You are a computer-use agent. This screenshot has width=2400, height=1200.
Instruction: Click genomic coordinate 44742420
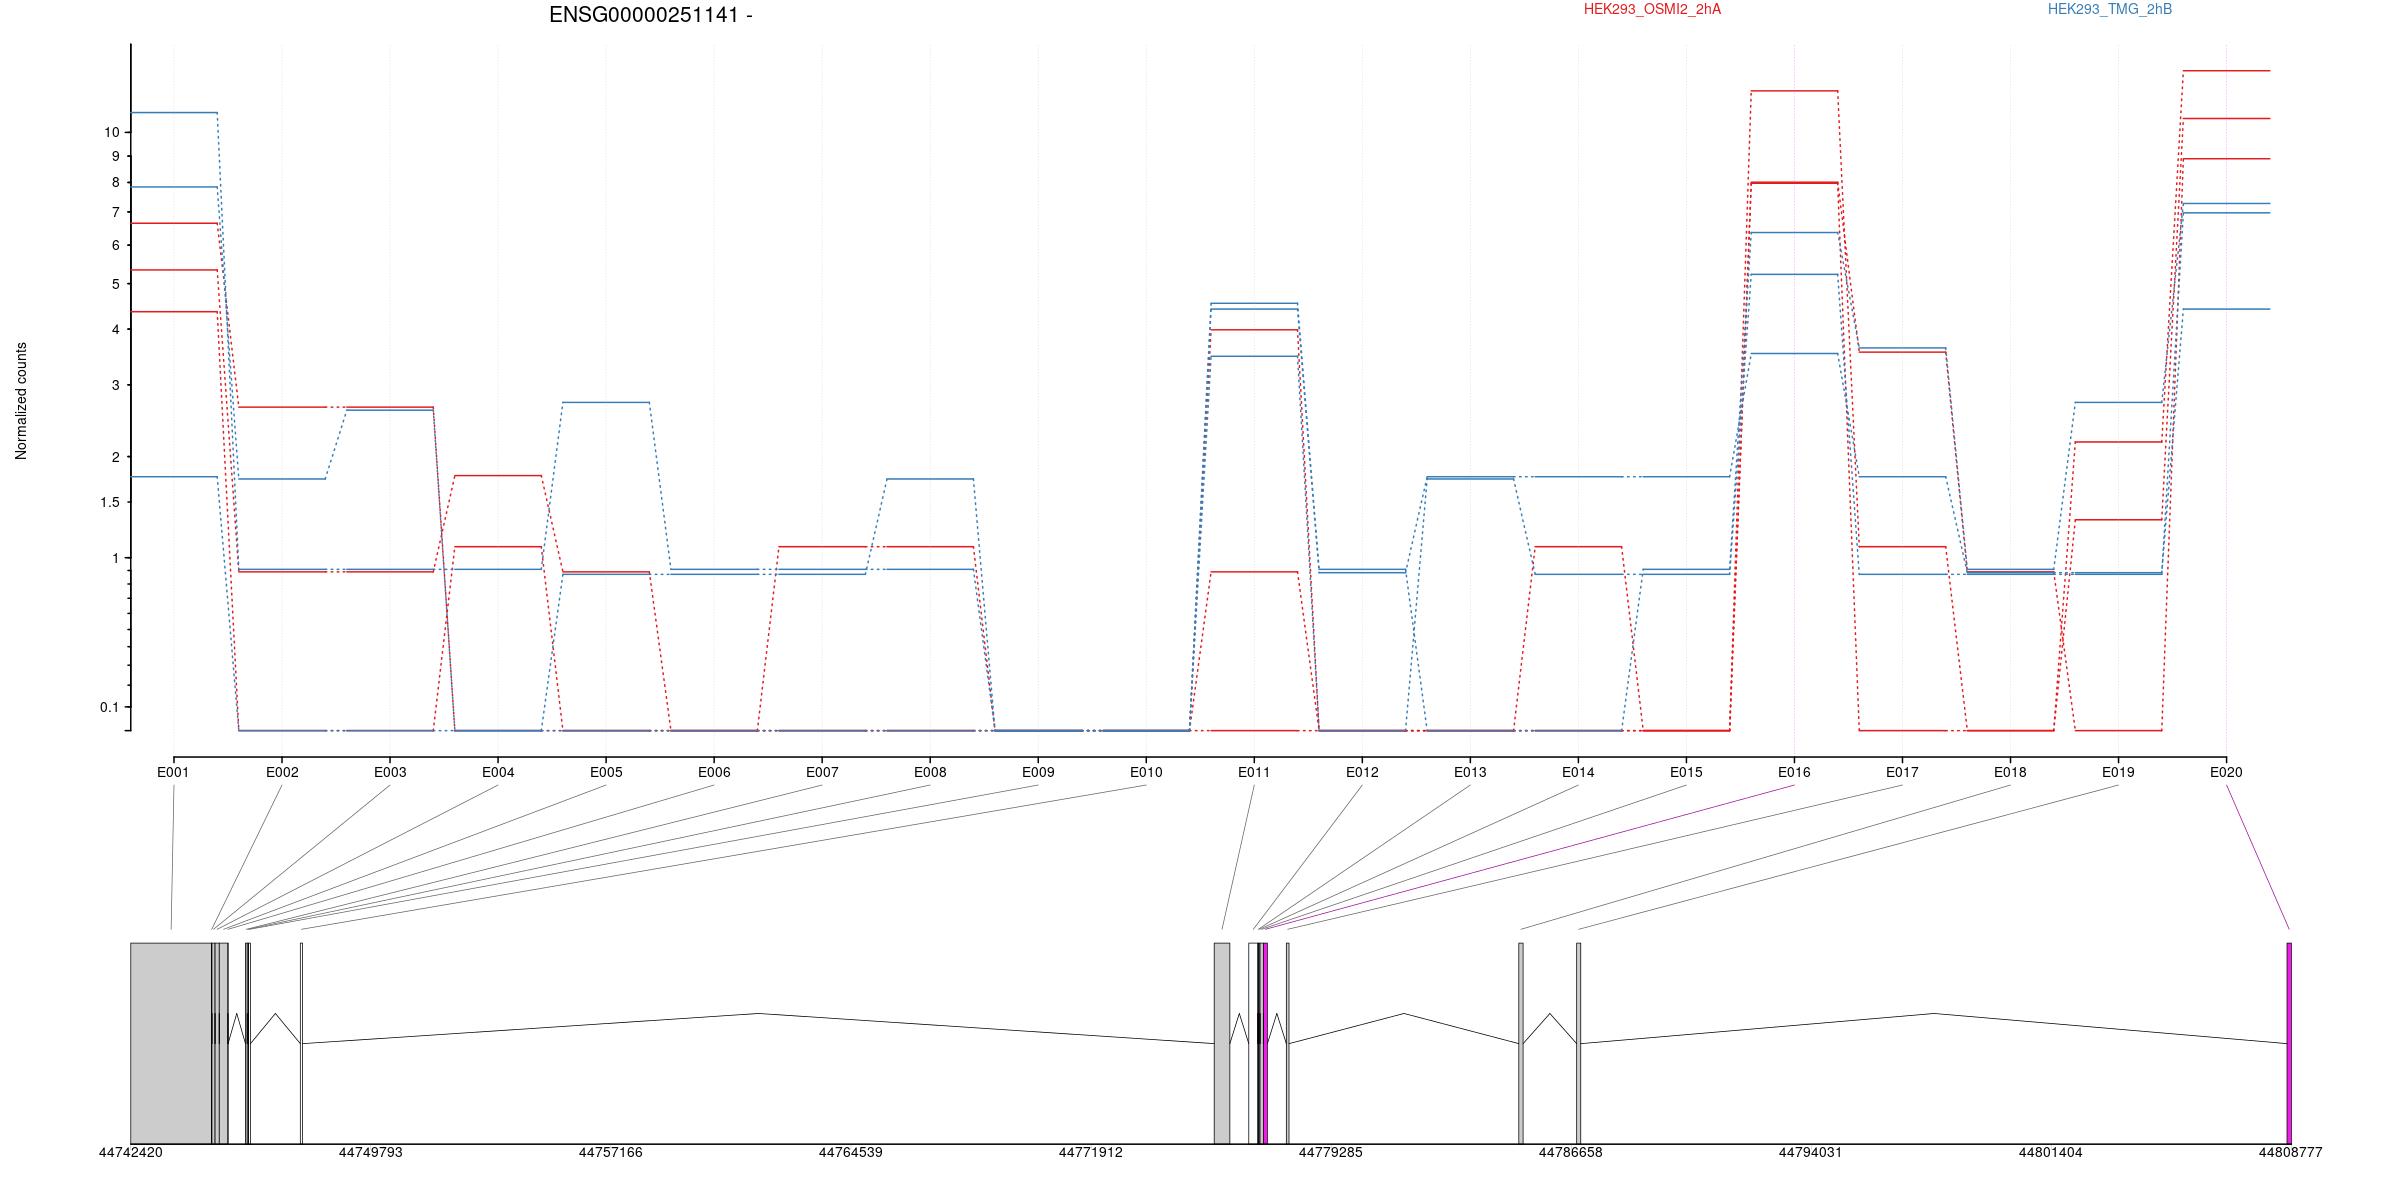point(130,1153)
